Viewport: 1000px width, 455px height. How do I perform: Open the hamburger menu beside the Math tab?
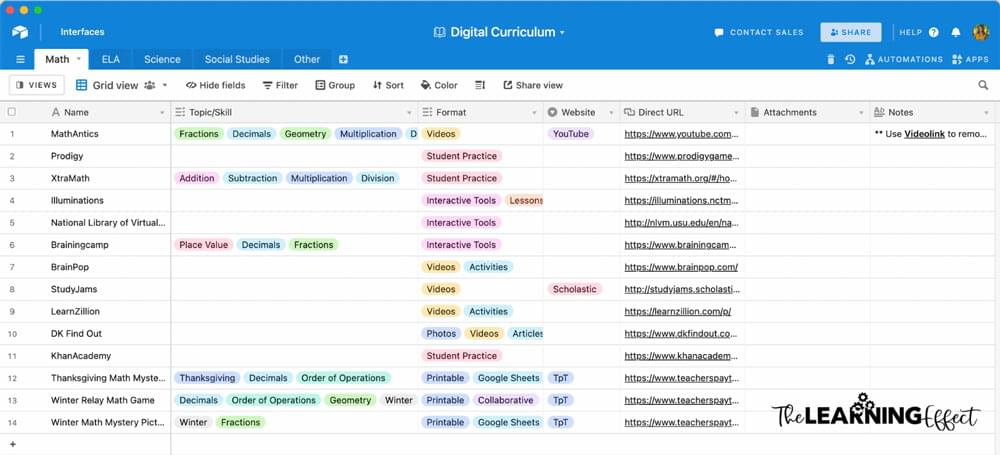(20, 59)
